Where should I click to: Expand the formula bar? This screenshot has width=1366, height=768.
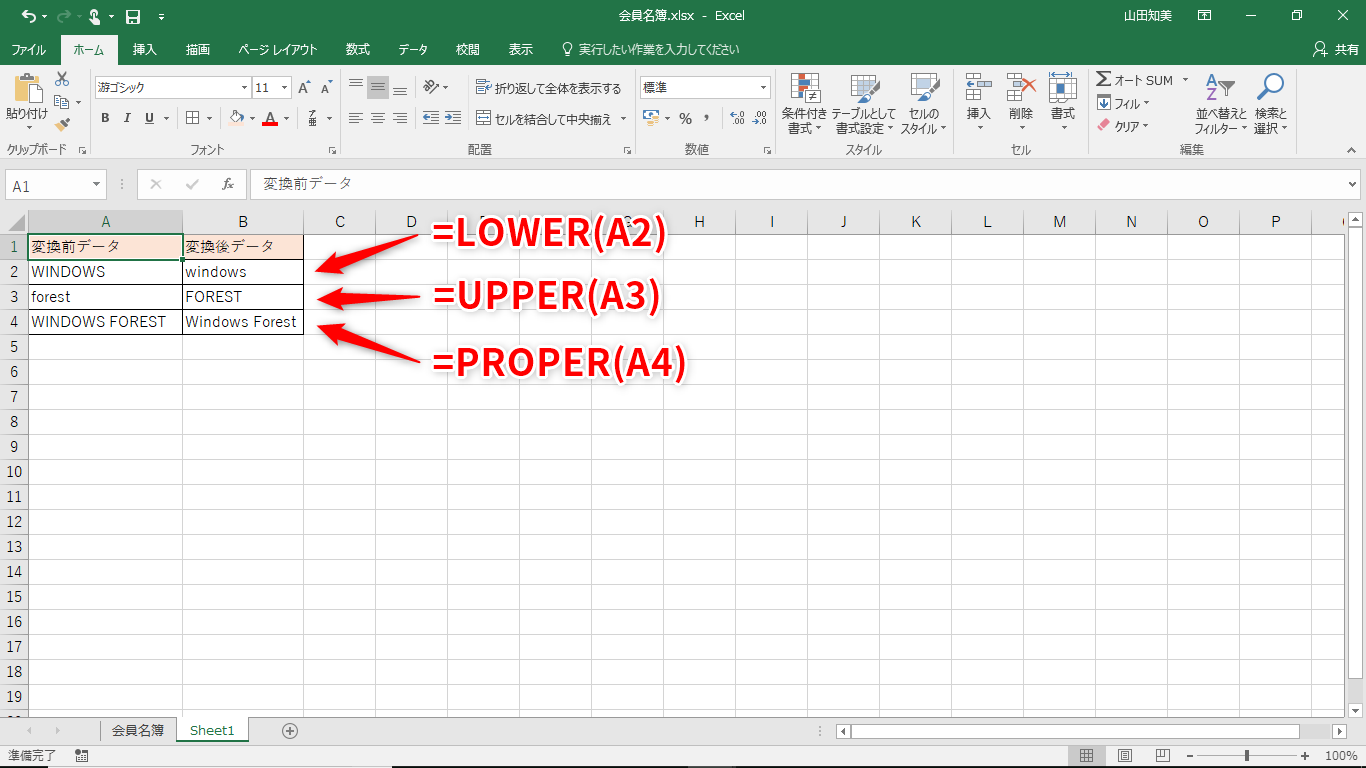point(1353,185)
